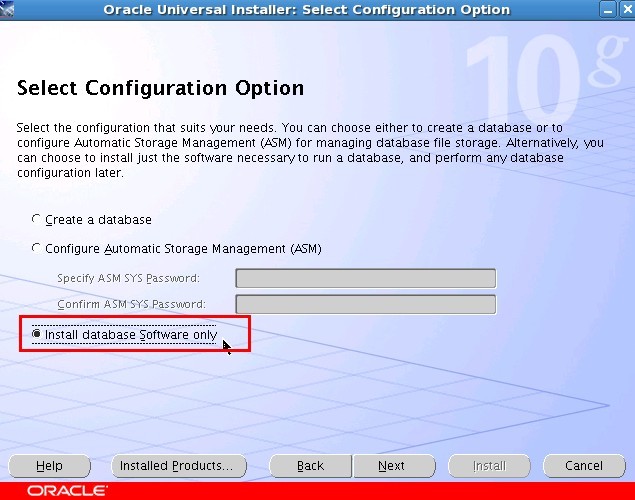
Task: Open the Help button
Action: pos(49,466)
